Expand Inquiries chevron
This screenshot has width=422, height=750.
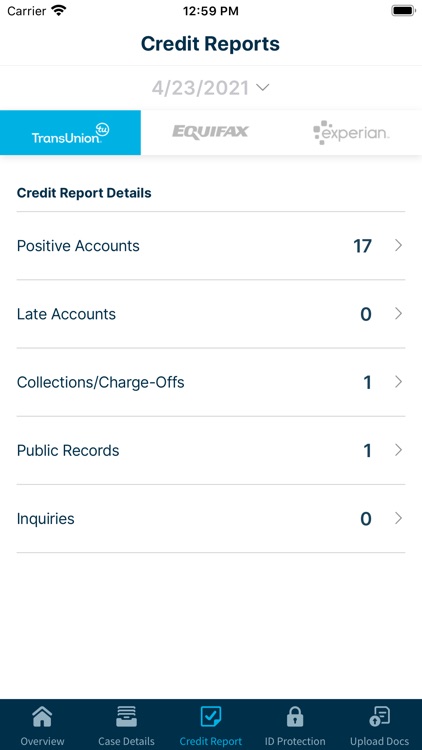pos(398,518)
